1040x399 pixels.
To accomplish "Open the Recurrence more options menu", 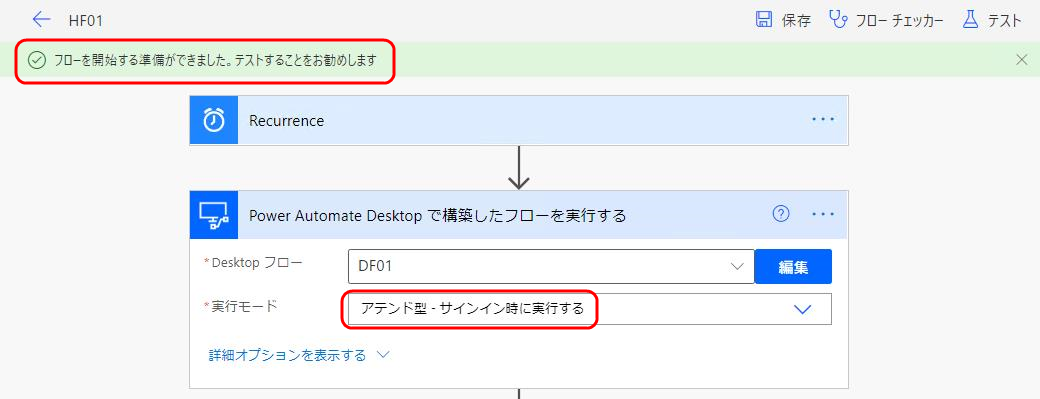I will click(823, 120).
